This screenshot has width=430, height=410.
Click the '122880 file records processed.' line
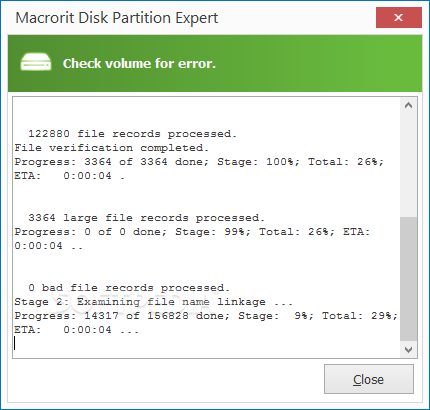click(x=132, y=134)
